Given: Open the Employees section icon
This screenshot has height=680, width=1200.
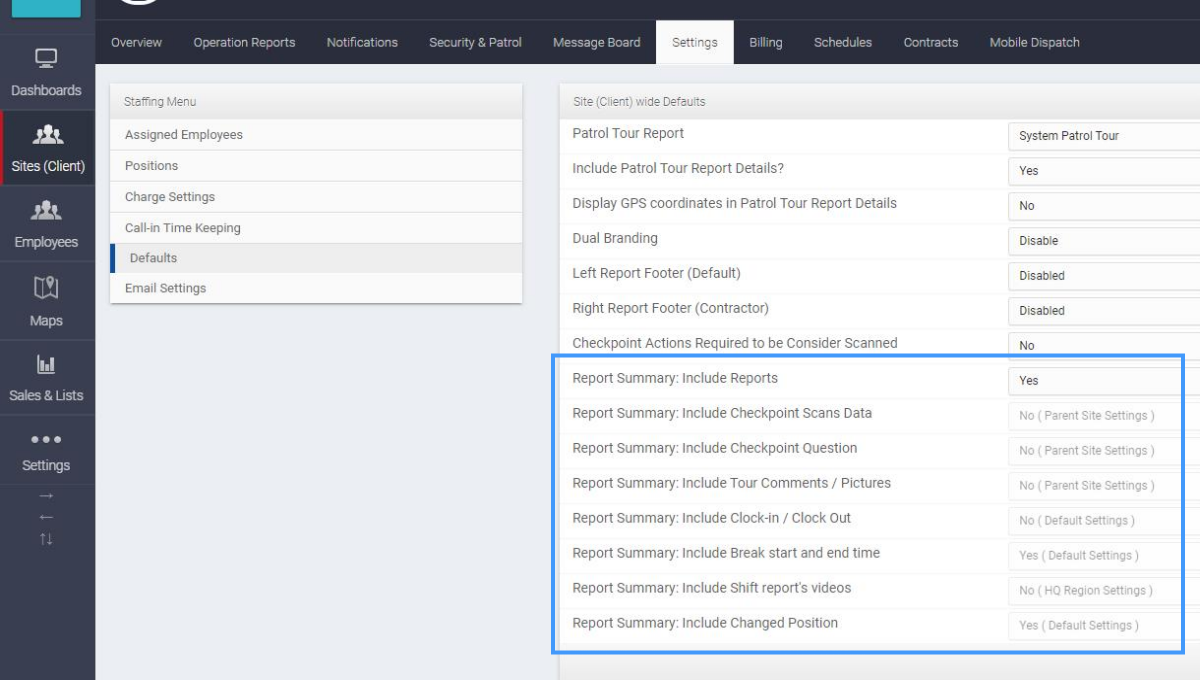Looking at the screenshot, I should pyautogui.click(x=47, y=224).
